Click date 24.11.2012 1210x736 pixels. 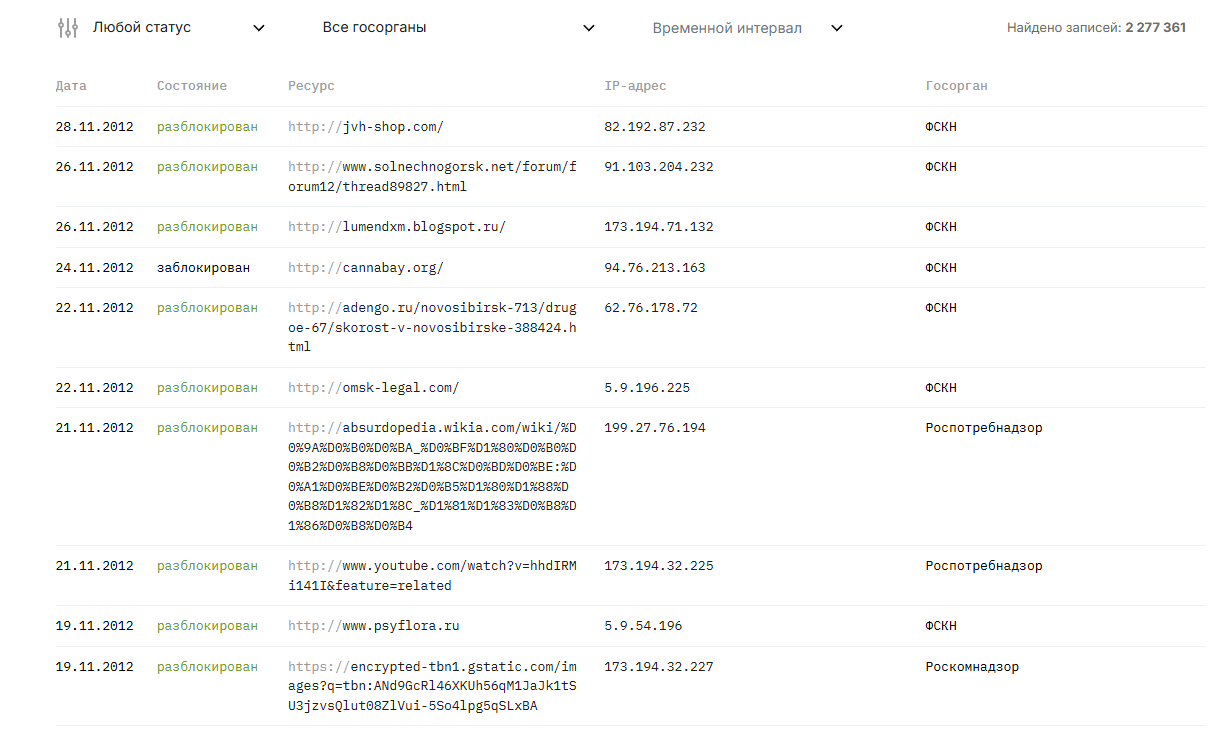click(95, 268)
